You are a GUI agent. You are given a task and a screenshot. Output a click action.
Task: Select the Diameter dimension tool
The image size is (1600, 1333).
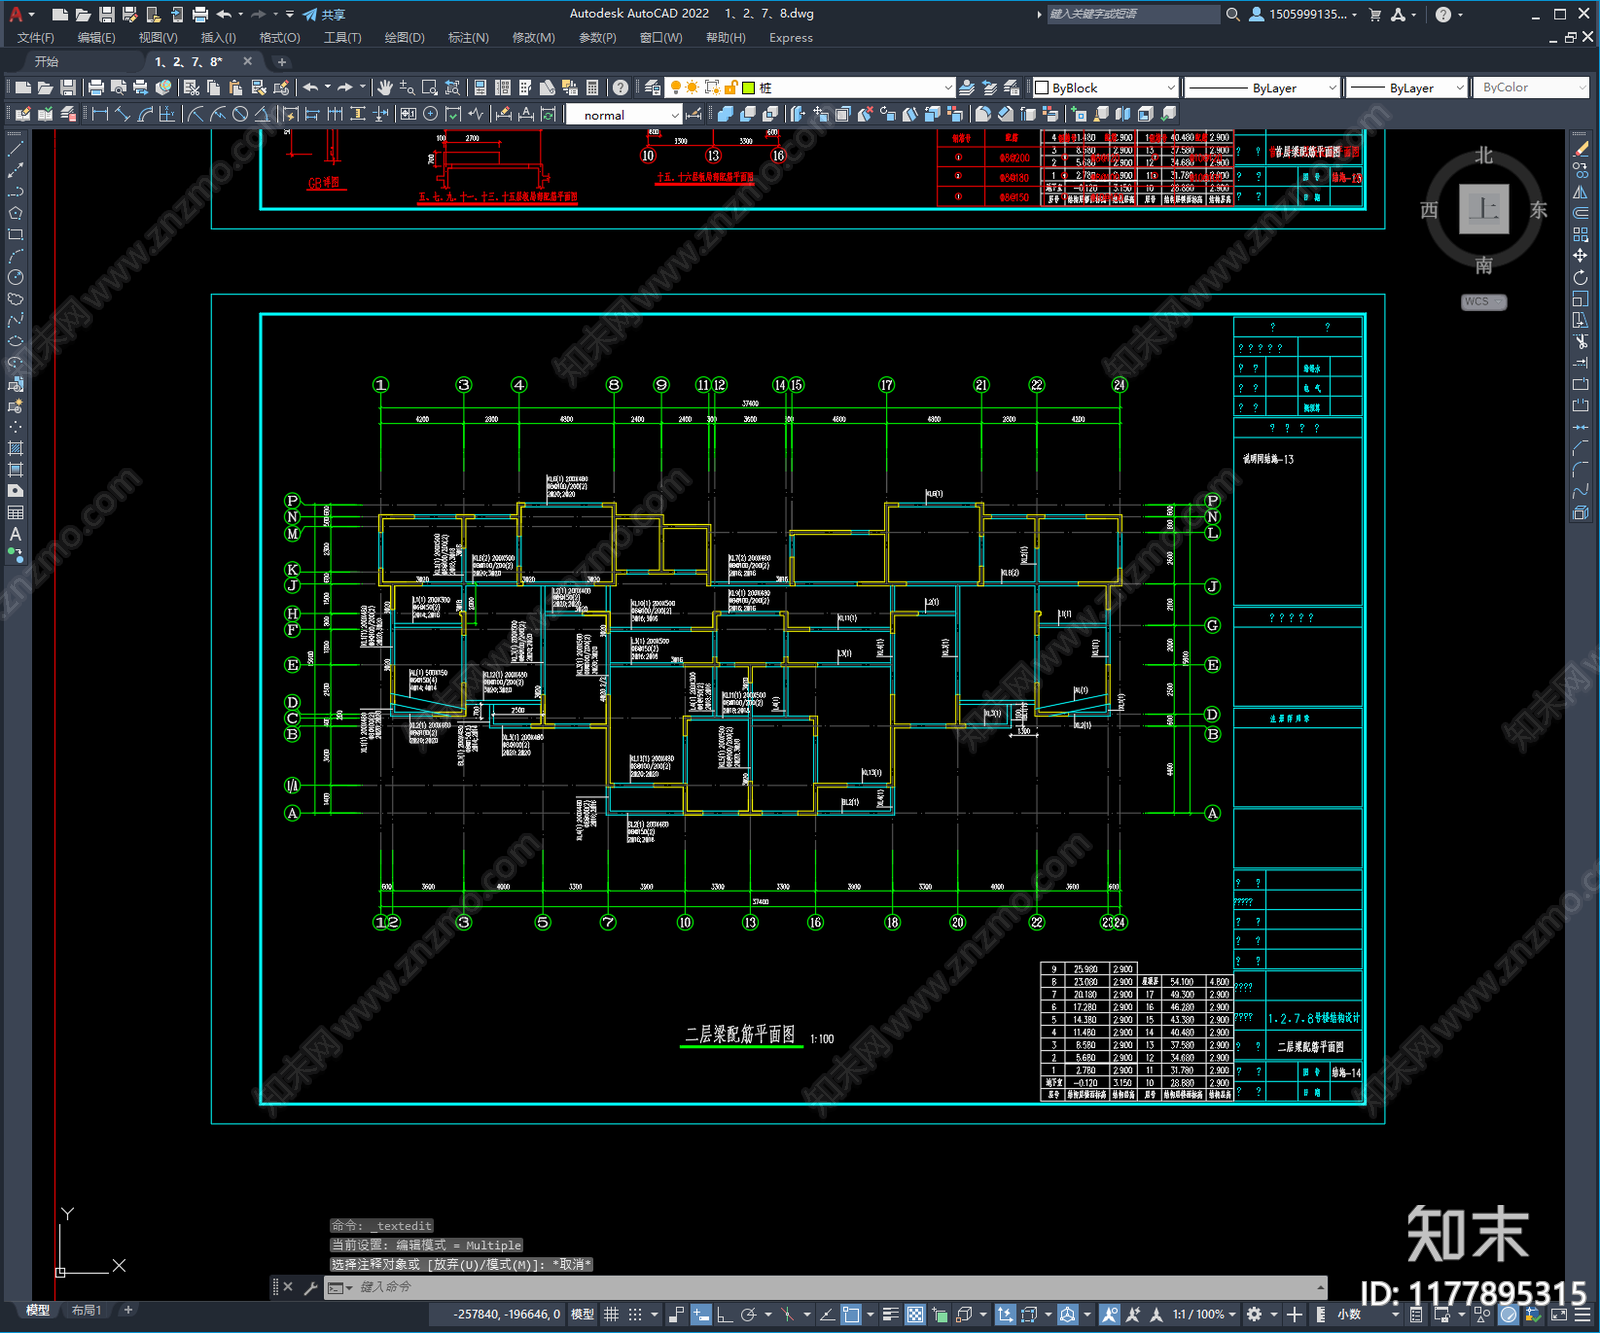pyautogui.click(x=240, y=114)
